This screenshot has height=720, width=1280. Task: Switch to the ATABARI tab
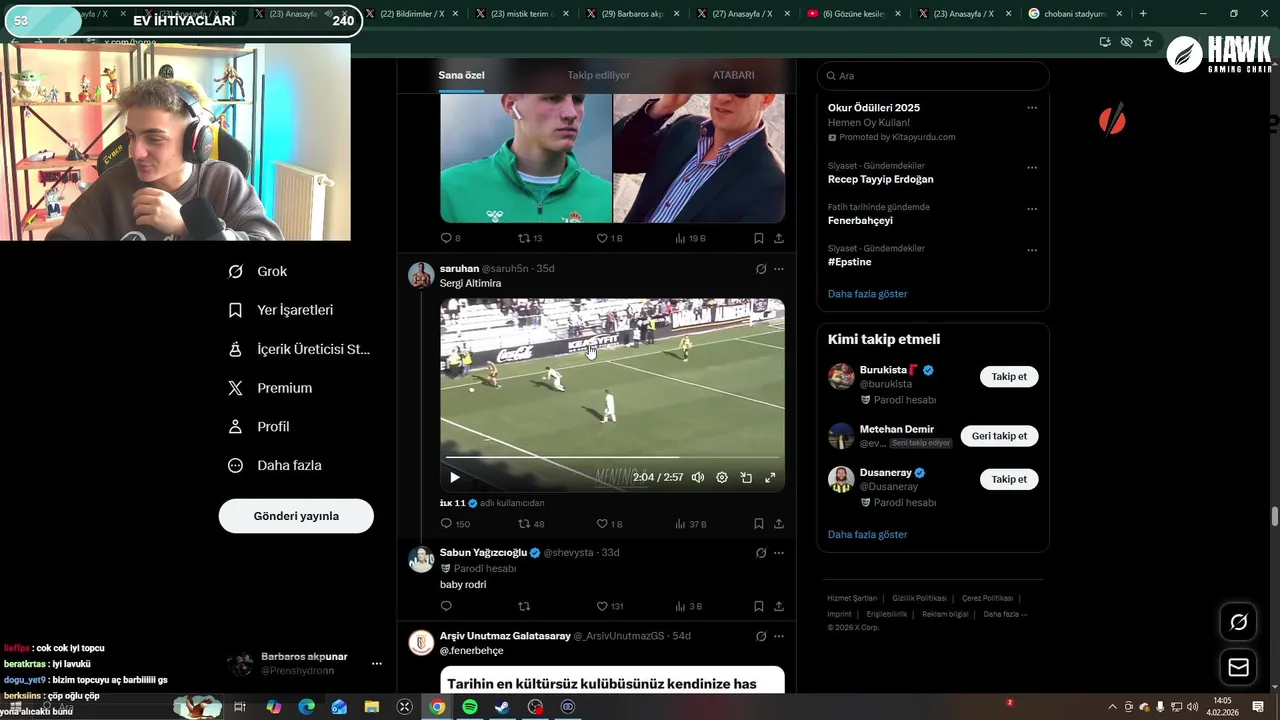(733, 75)
